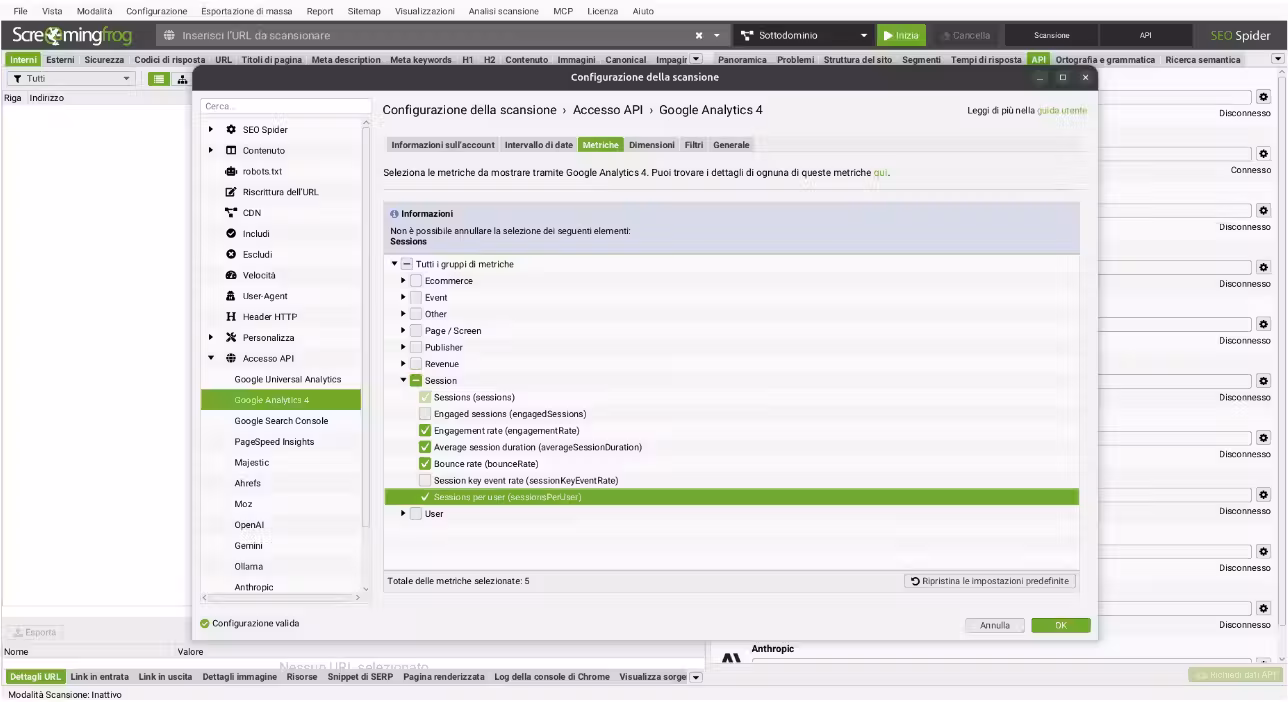The height and width of the screenshot is (702, 1288).
Task: Click the Includi checkmark icon
Action: (232, 234)
